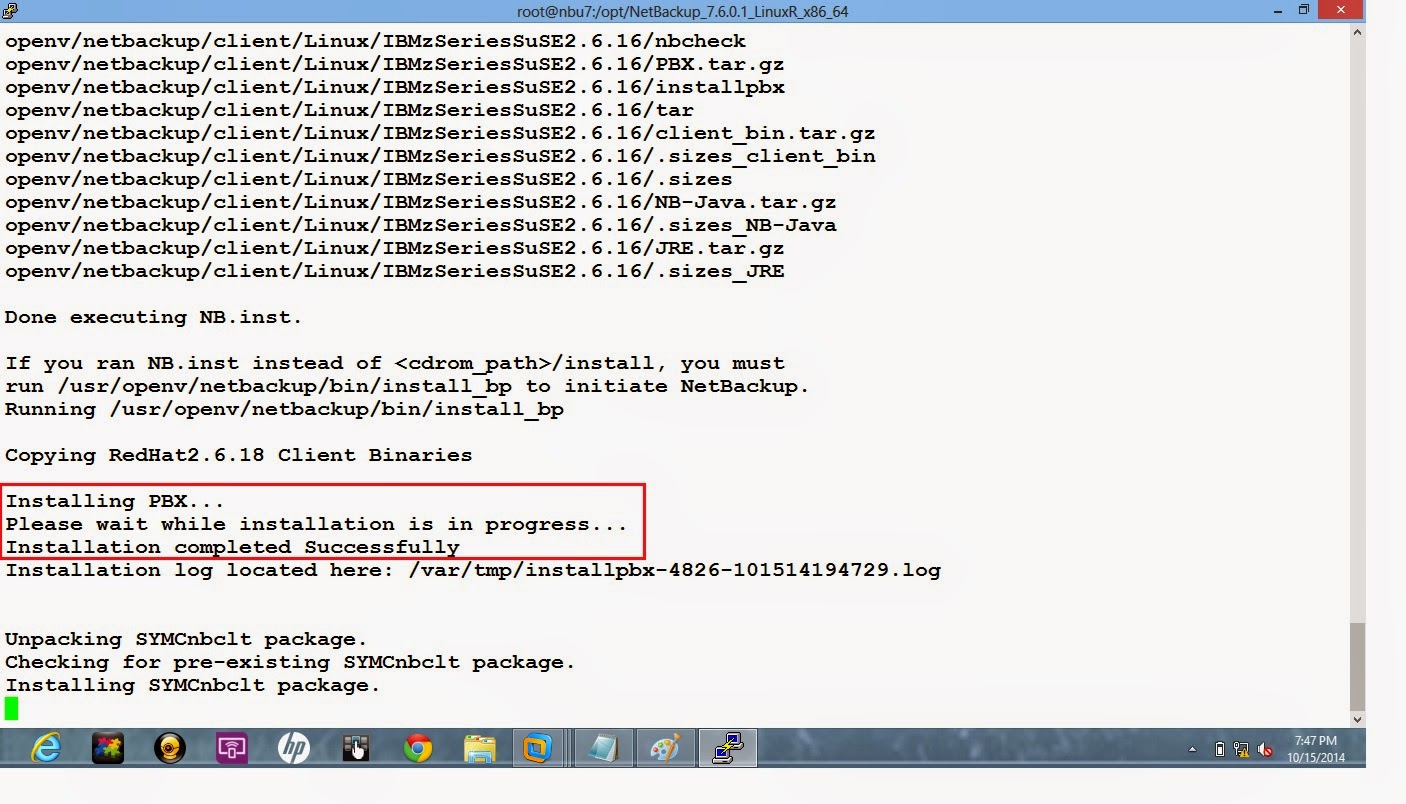Click the line ending in '/nbcheck'

click(x=375, y=41)
